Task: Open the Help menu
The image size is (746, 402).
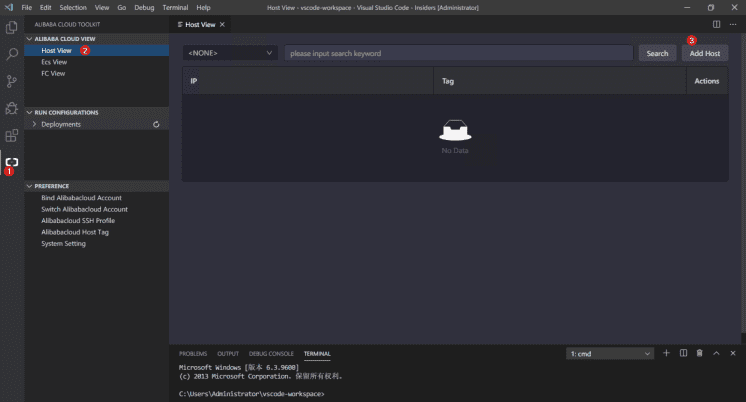Action: point(203,8)
